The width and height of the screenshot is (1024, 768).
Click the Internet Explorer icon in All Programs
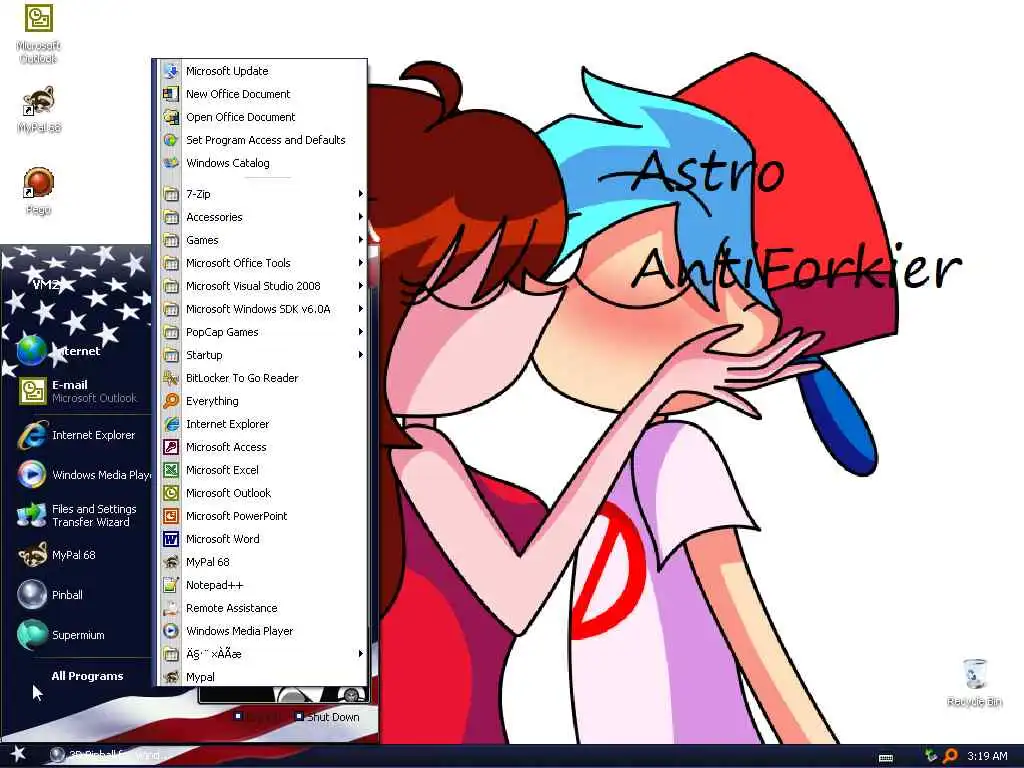pyautogui.click(x=171, y=424)
